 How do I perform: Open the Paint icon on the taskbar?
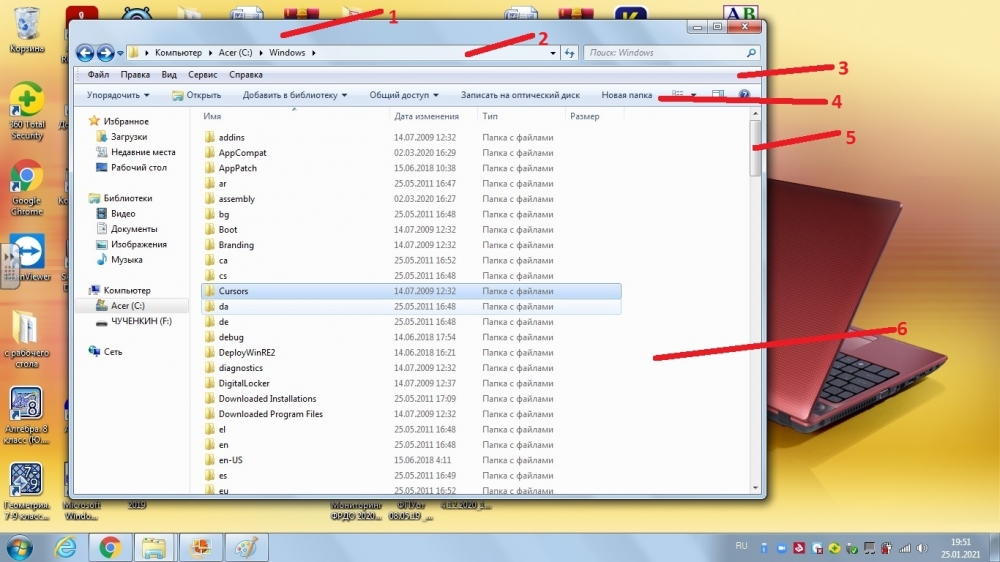[243, 547]
